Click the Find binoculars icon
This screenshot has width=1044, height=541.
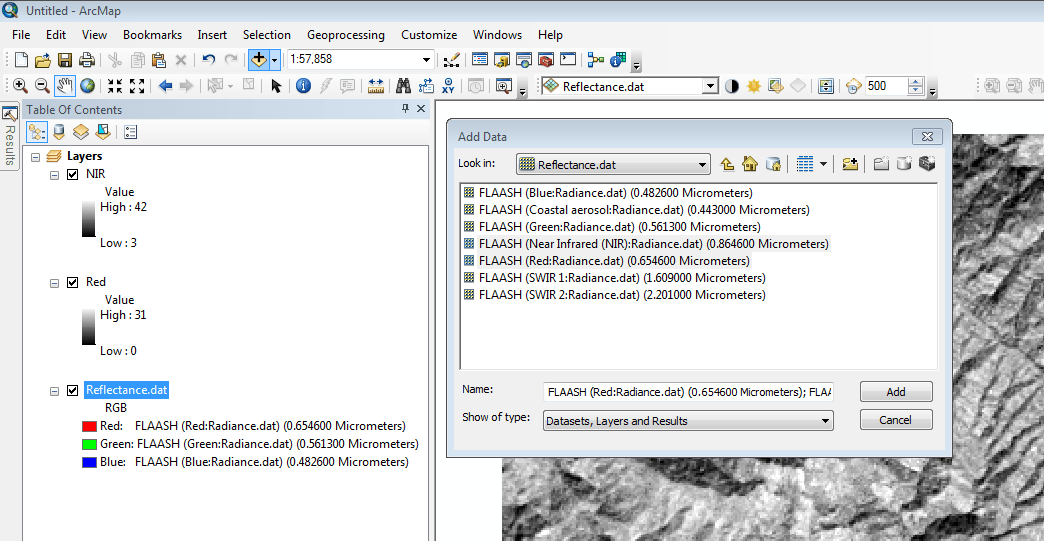[x=403, y=86]
